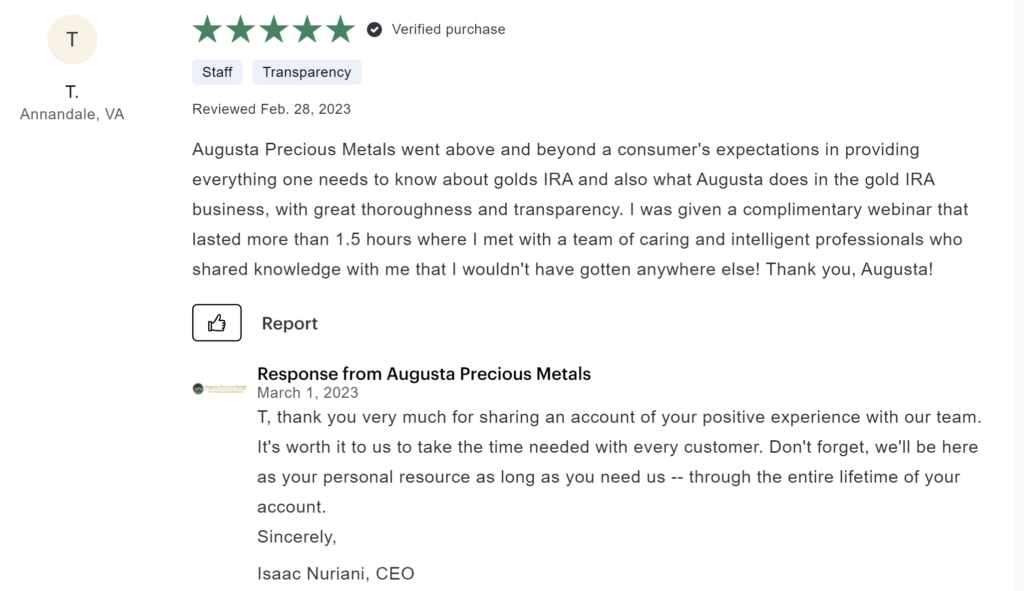The width and height of the screenshot is (1024, 591).
Task: Click the Report link
Action: tap(289, 323)
